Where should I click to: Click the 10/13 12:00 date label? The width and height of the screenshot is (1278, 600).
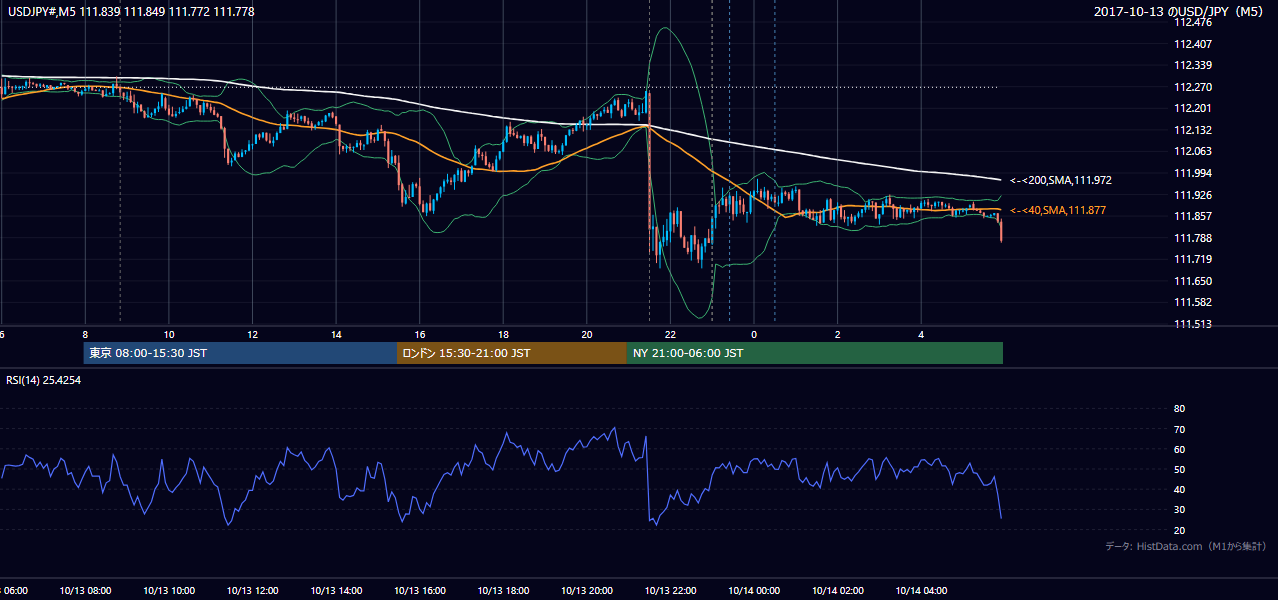[252, 591]
